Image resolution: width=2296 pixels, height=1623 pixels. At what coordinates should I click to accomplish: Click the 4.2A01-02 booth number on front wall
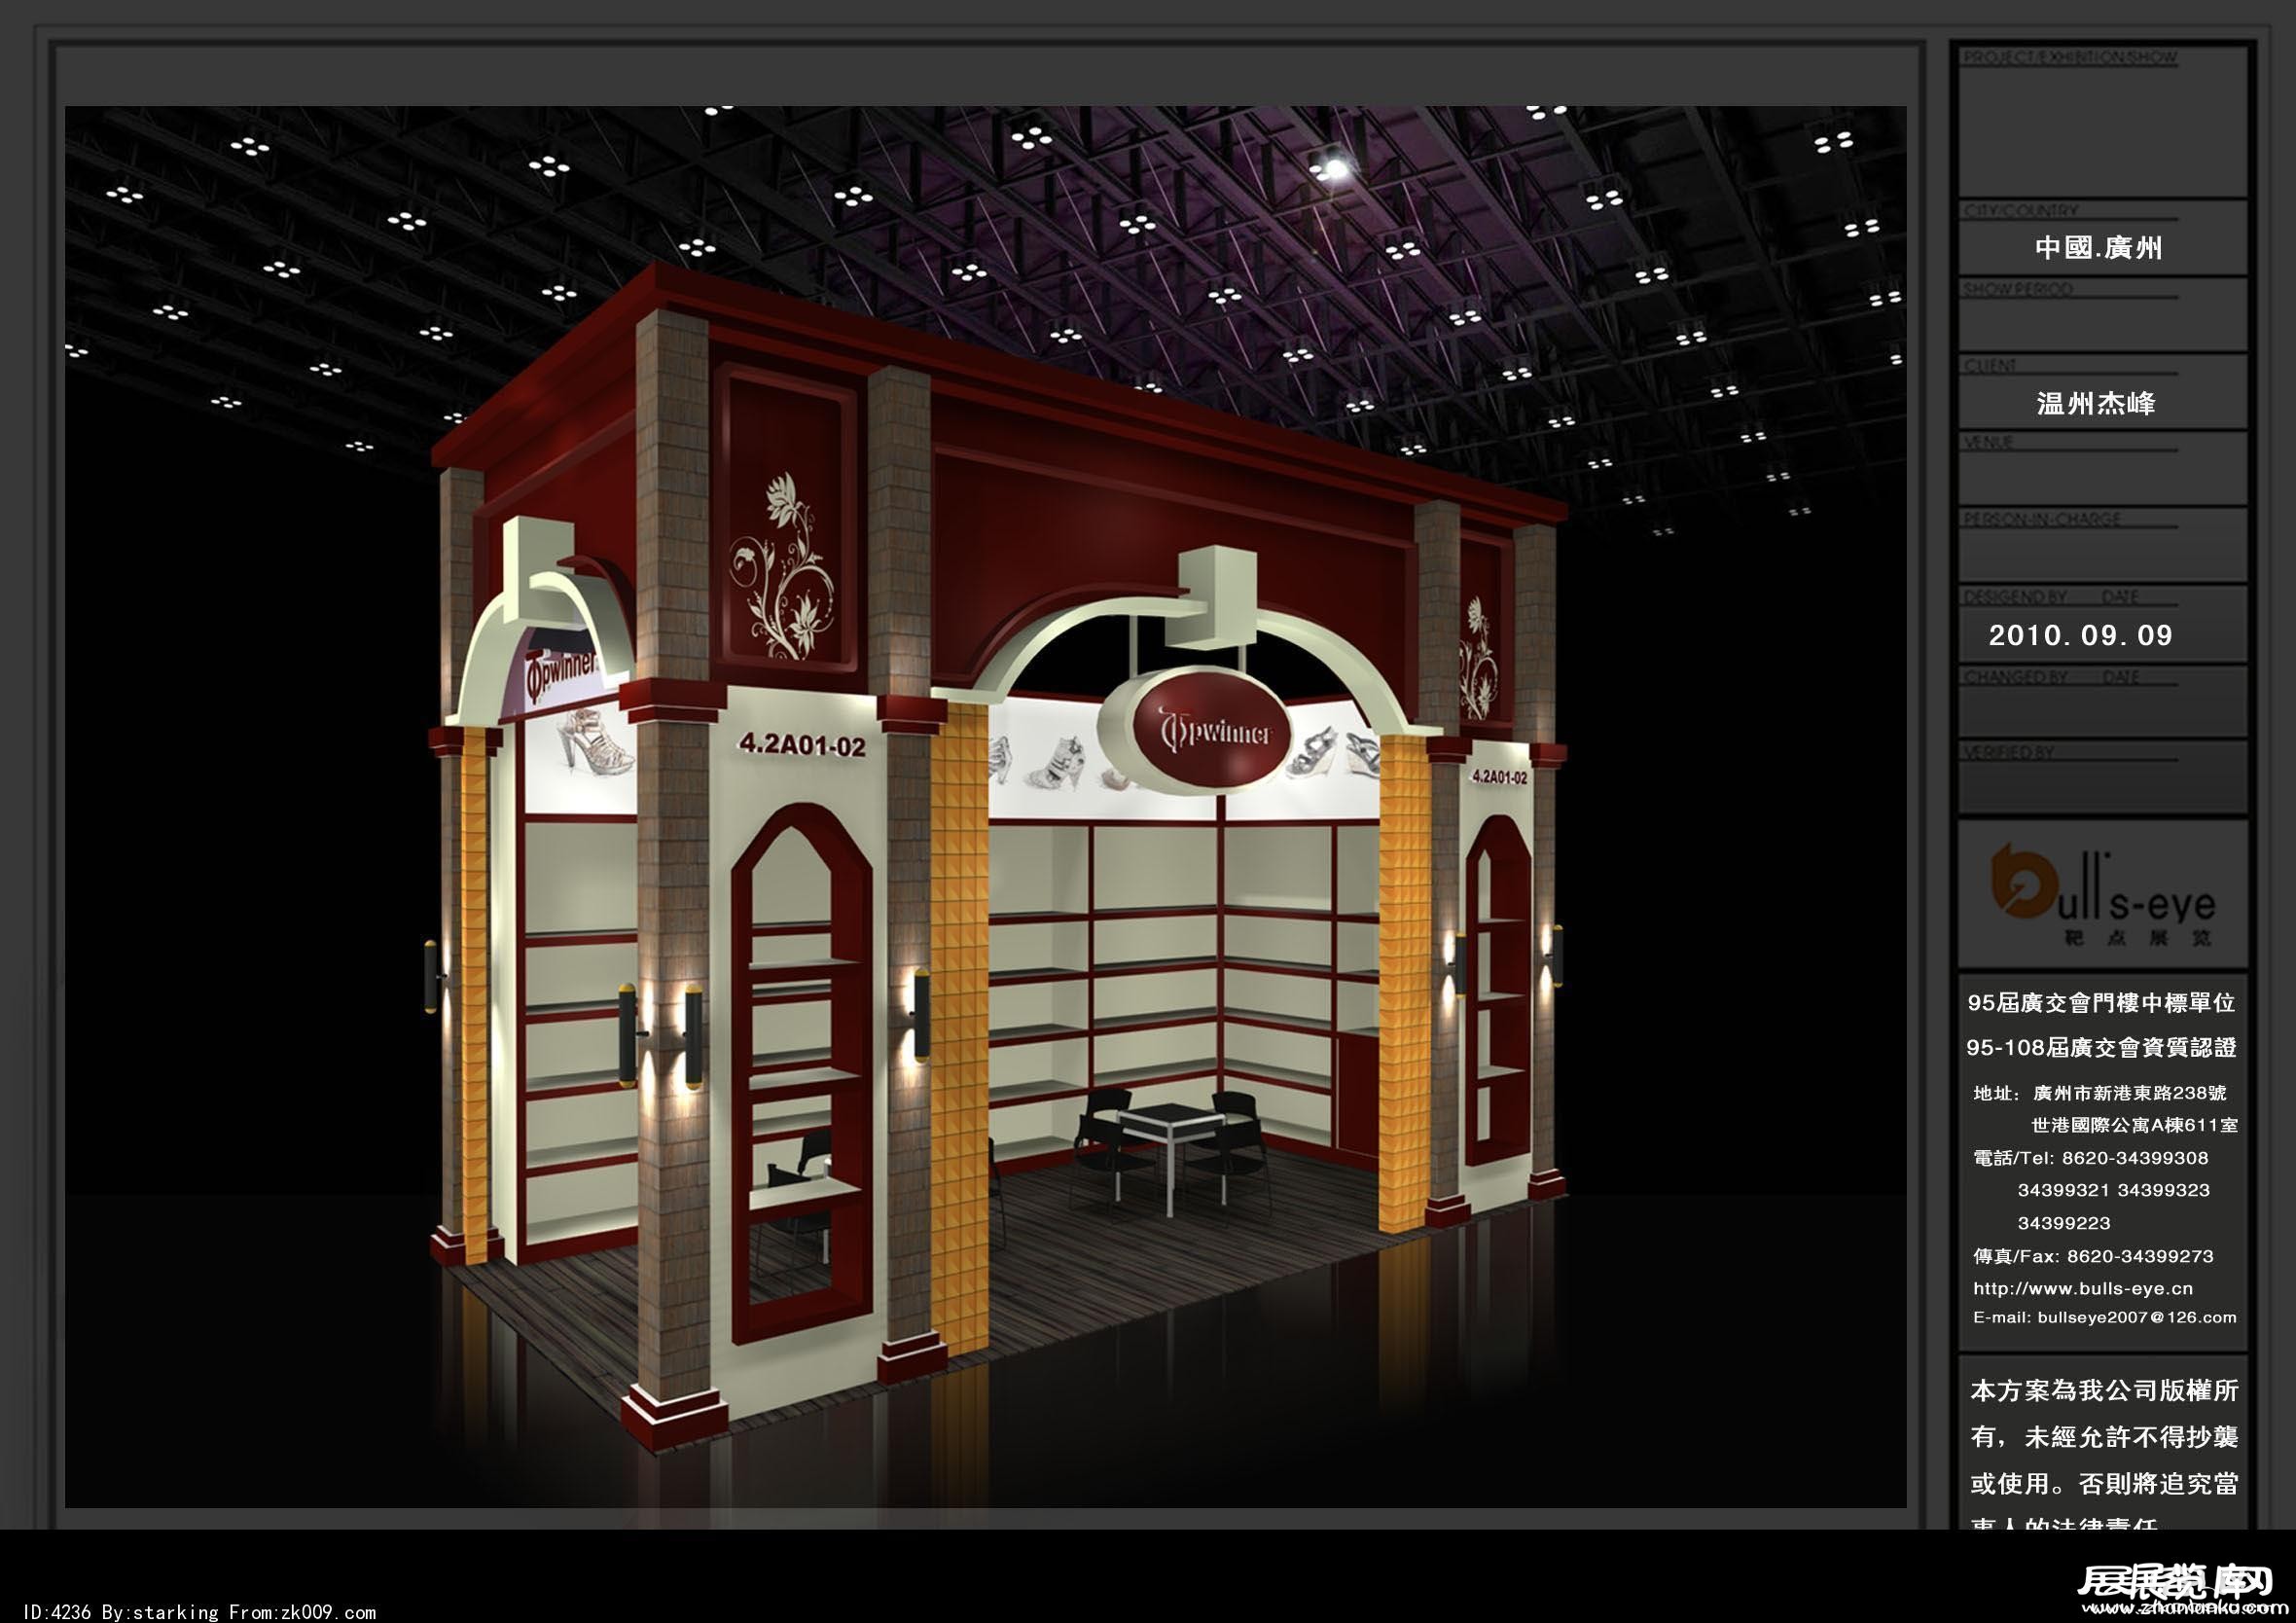point(802,745)
